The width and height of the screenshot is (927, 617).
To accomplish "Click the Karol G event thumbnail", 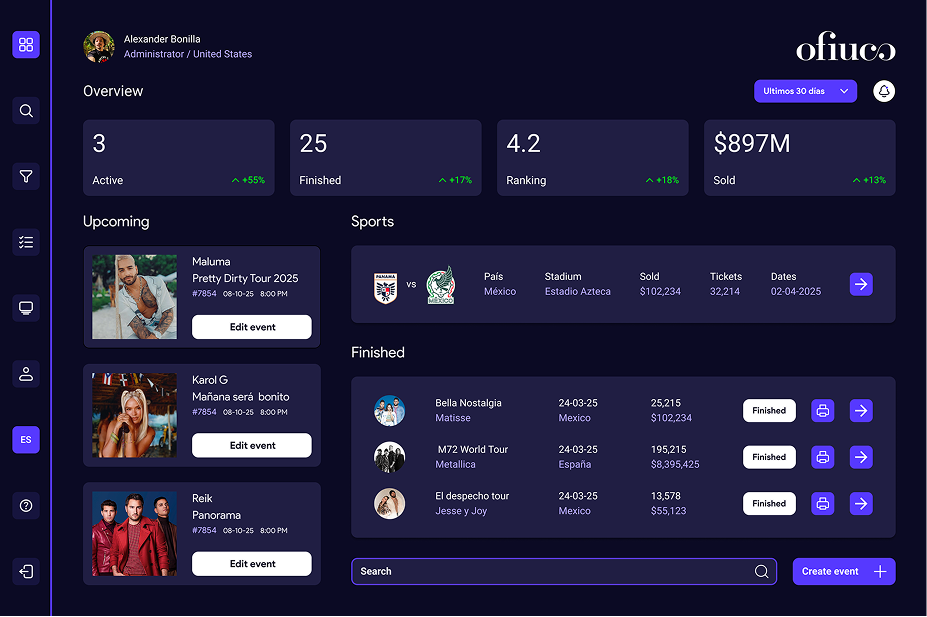I will coord(134,416).
